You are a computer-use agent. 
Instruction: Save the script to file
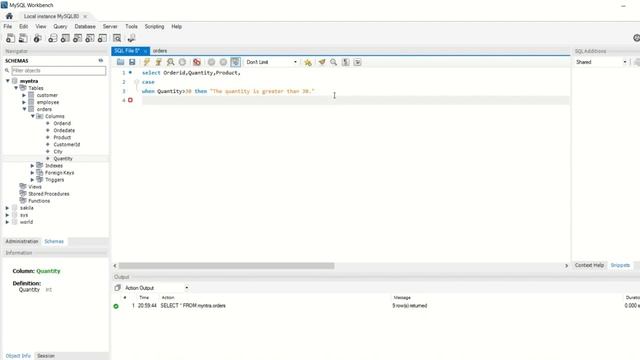coord(132,62)
